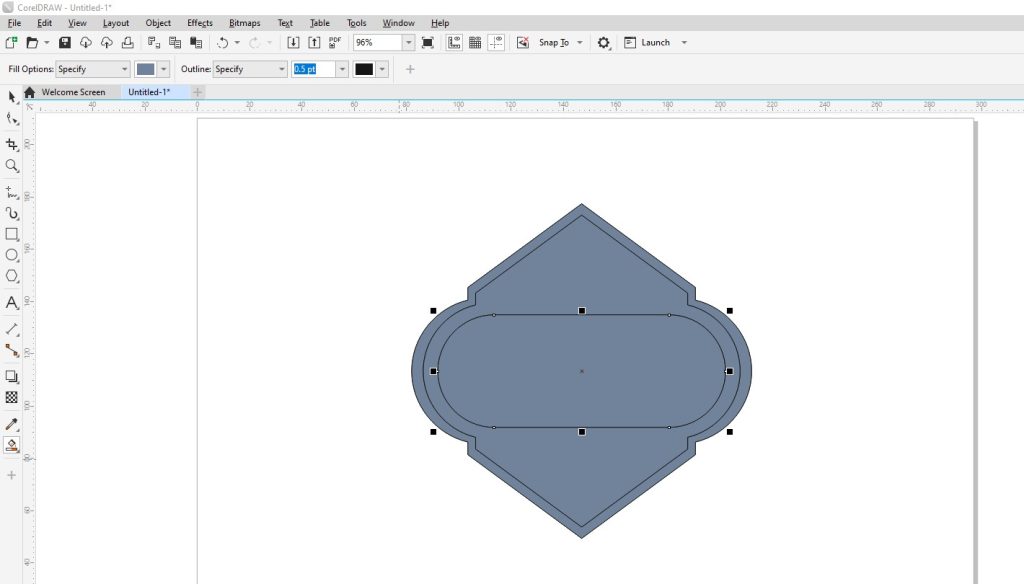The image size is (1024, 584).
Task: Select the Polygon tool
Action: [12, 276]
